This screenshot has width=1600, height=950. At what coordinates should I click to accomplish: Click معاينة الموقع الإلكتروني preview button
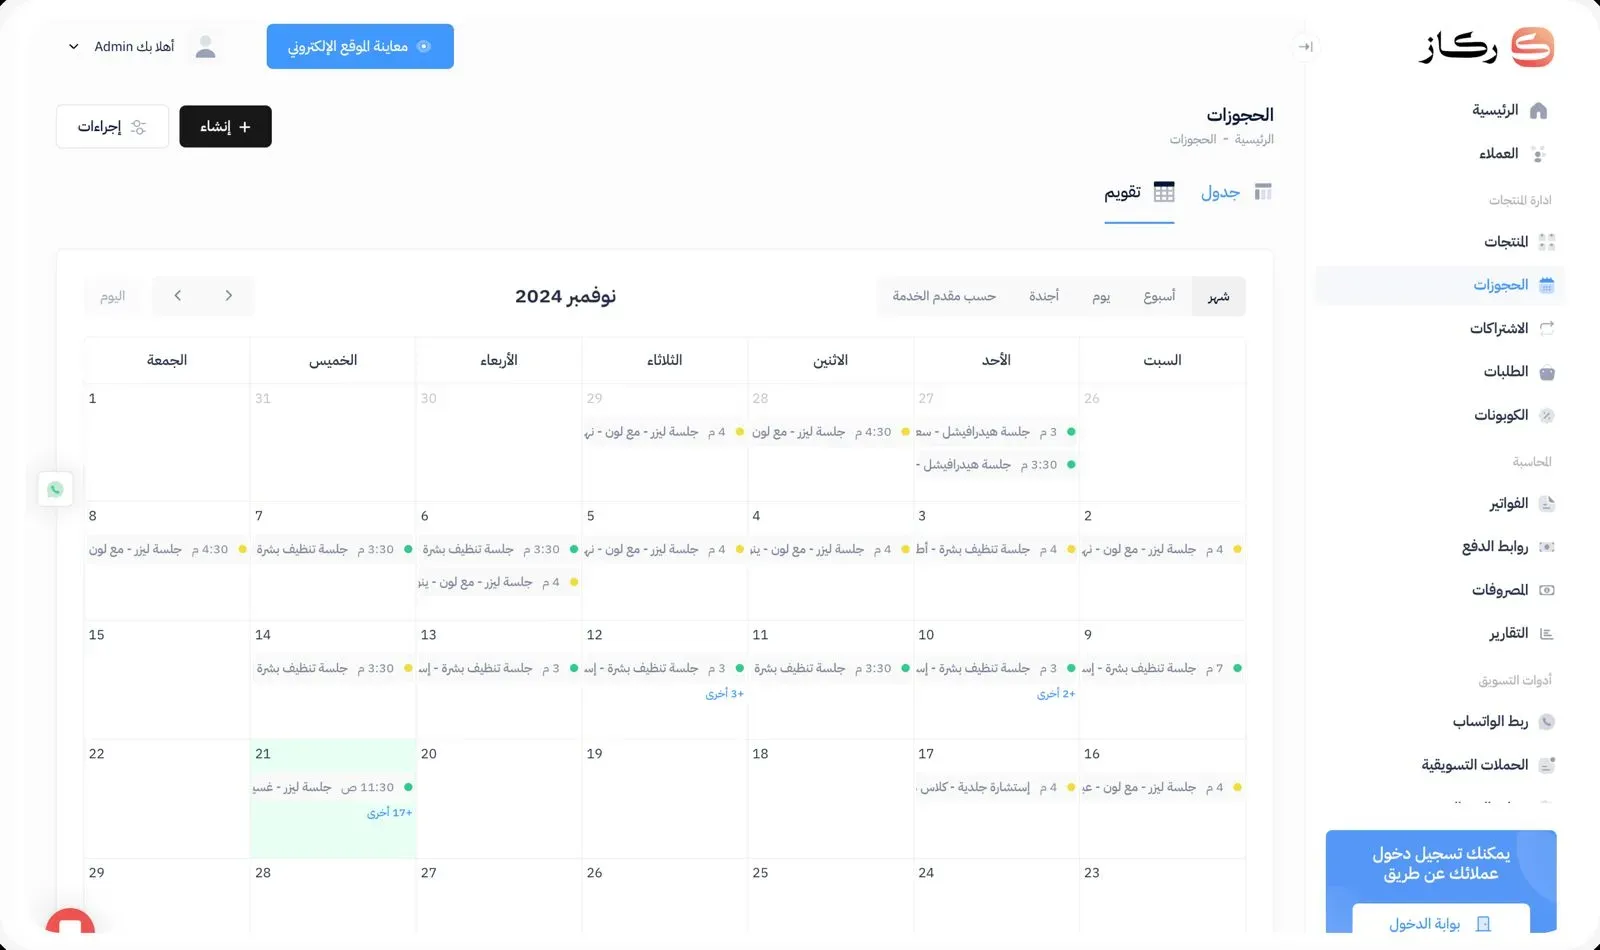(360, 47)
